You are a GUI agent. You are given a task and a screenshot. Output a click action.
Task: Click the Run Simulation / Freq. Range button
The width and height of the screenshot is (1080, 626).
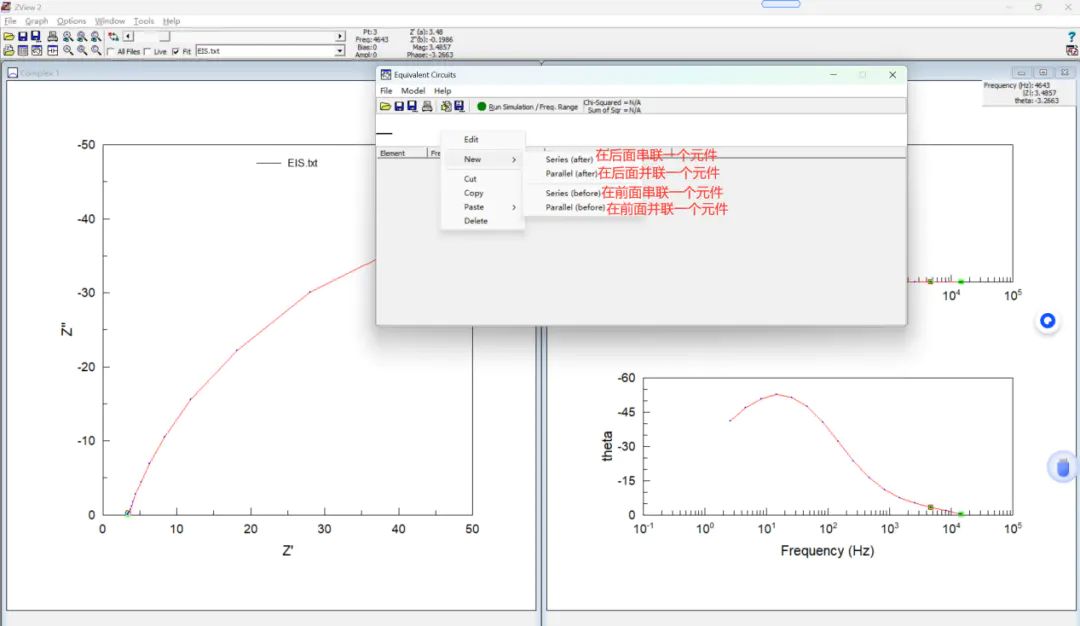click(528, 107)
